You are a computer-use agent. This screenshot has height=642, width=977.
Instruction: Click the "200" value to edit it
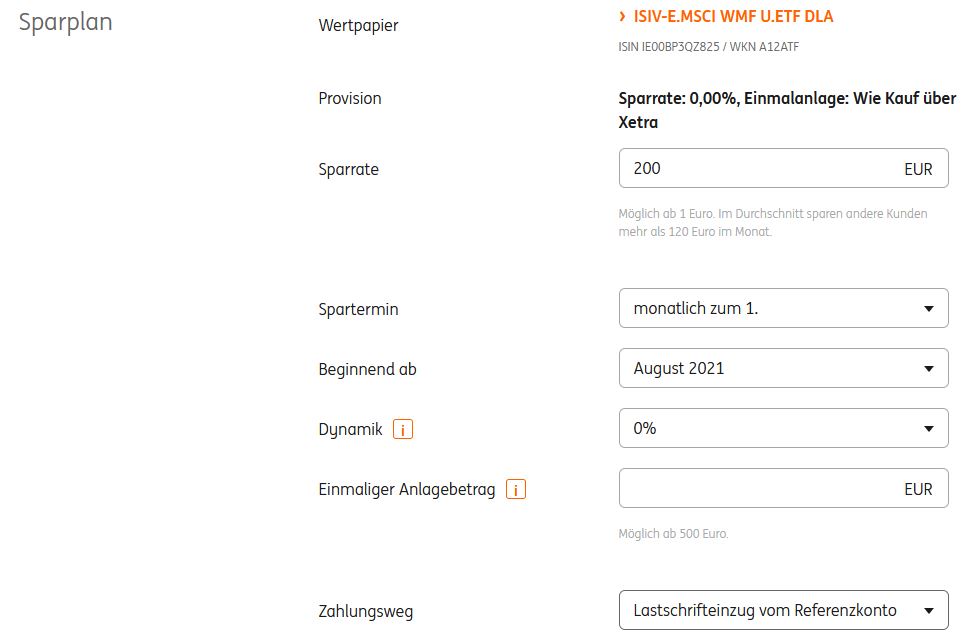(648, 168)
